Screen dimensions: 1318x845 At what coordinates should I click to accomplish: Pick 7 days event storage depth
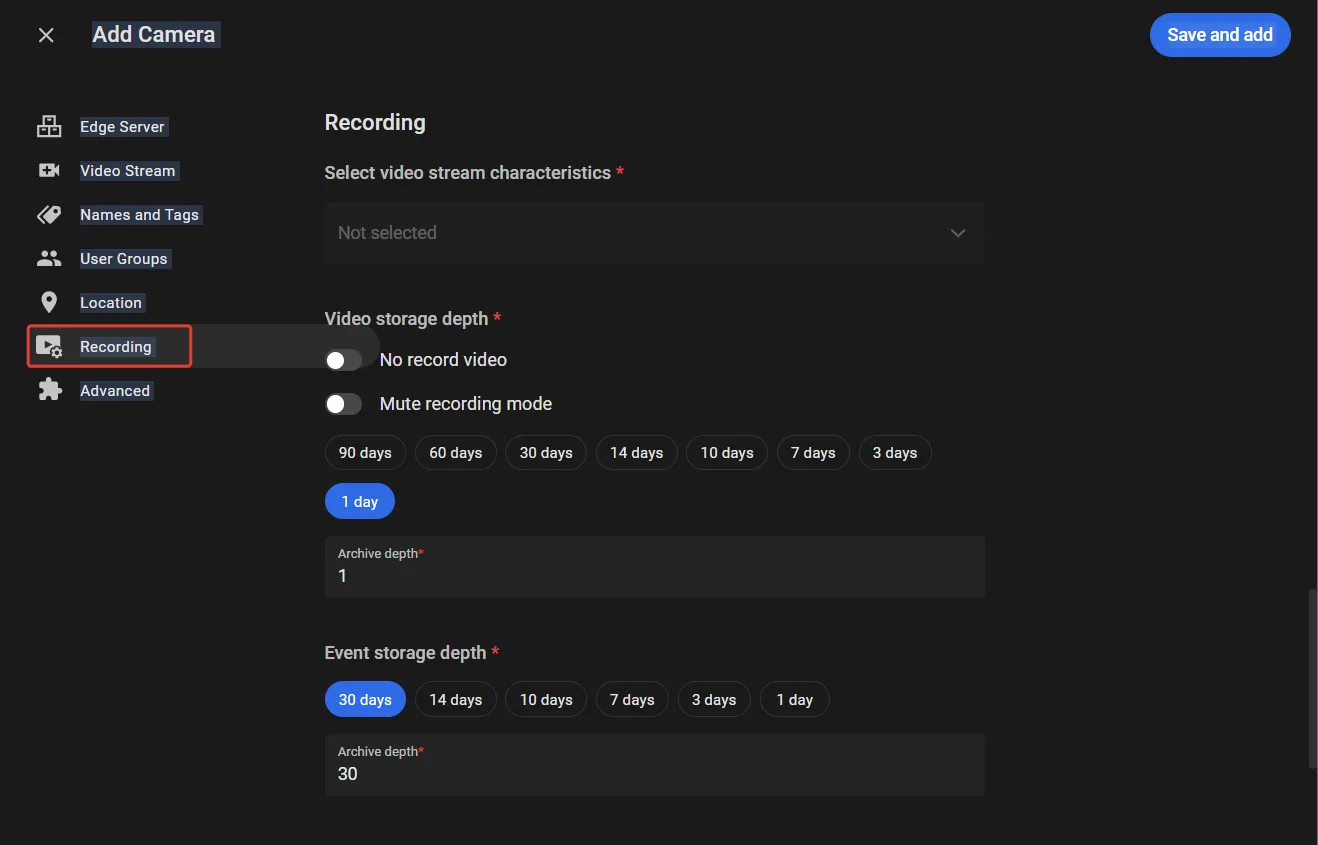click(x=633, y=700)
